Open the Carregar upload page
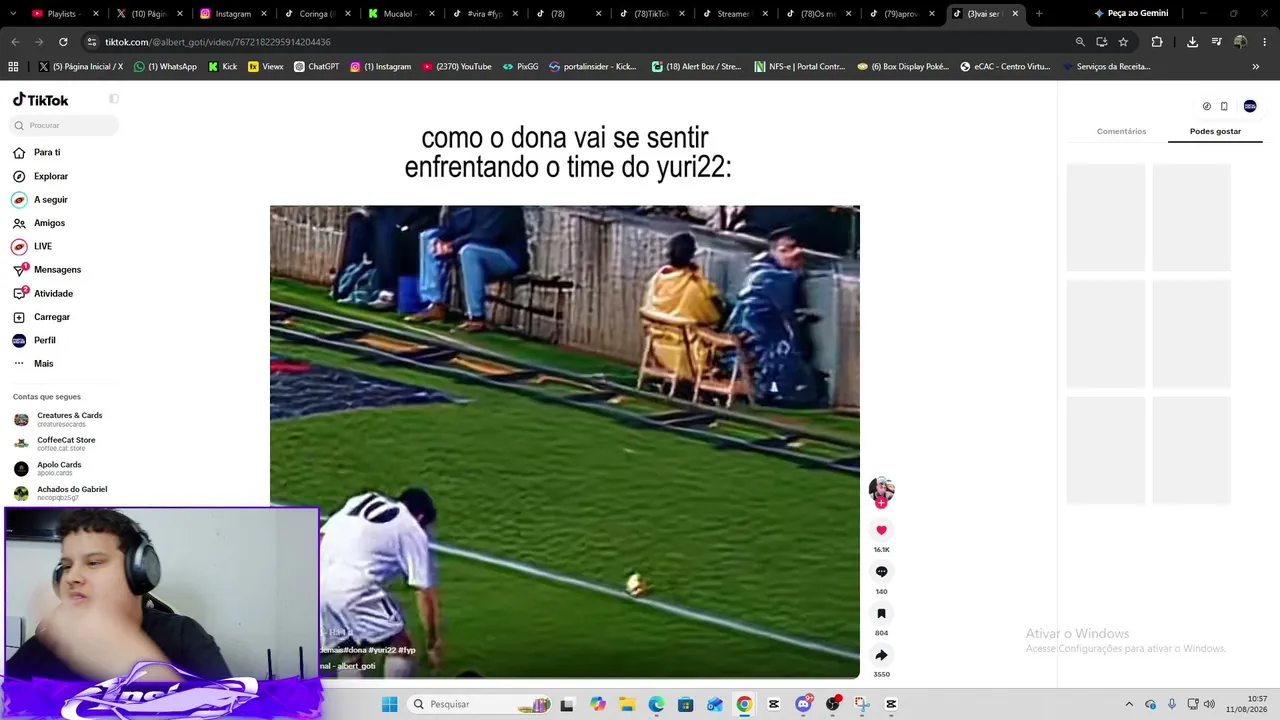Viewport: 1280px width, 720px height. click(x=51, y=317)
